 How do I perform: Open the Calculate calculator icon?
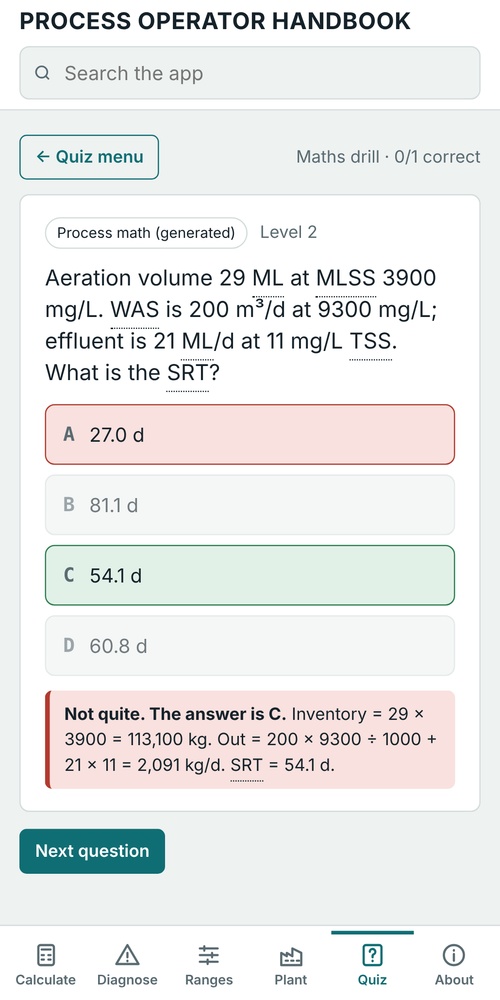coord(45,955)
